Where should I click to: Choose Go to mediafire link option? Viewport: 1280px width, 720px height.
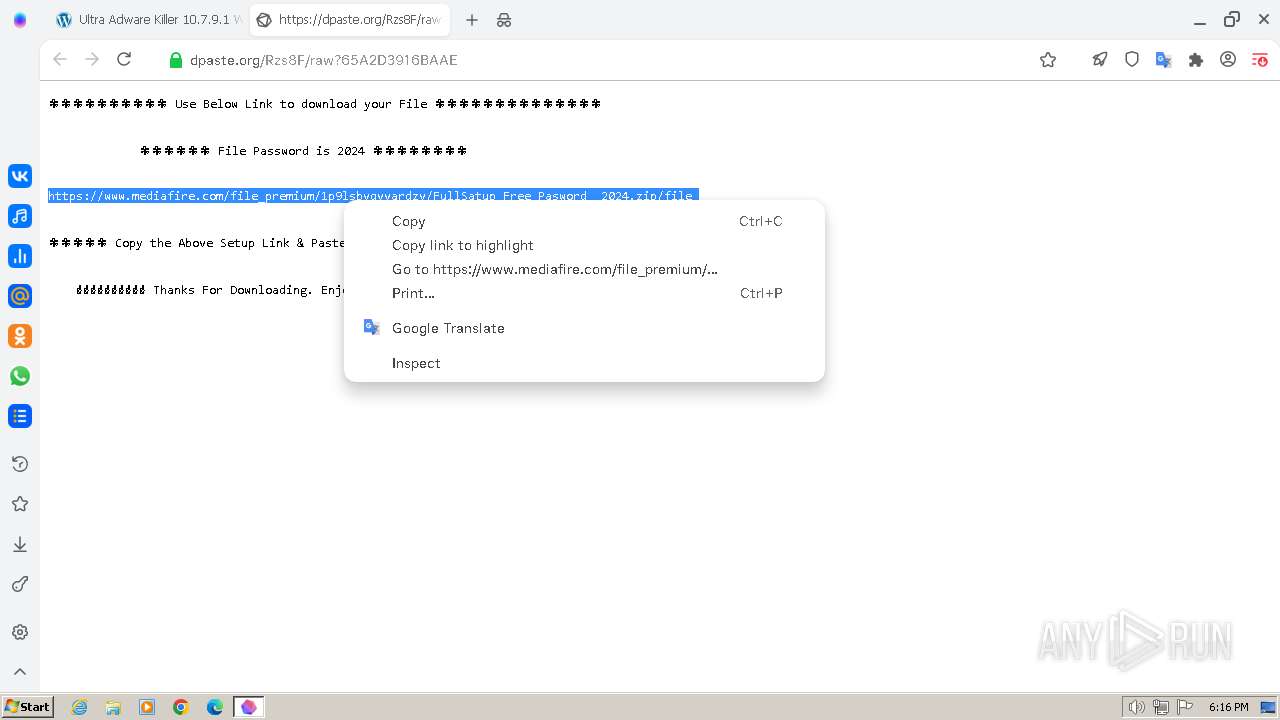click(x=584, y=269)
